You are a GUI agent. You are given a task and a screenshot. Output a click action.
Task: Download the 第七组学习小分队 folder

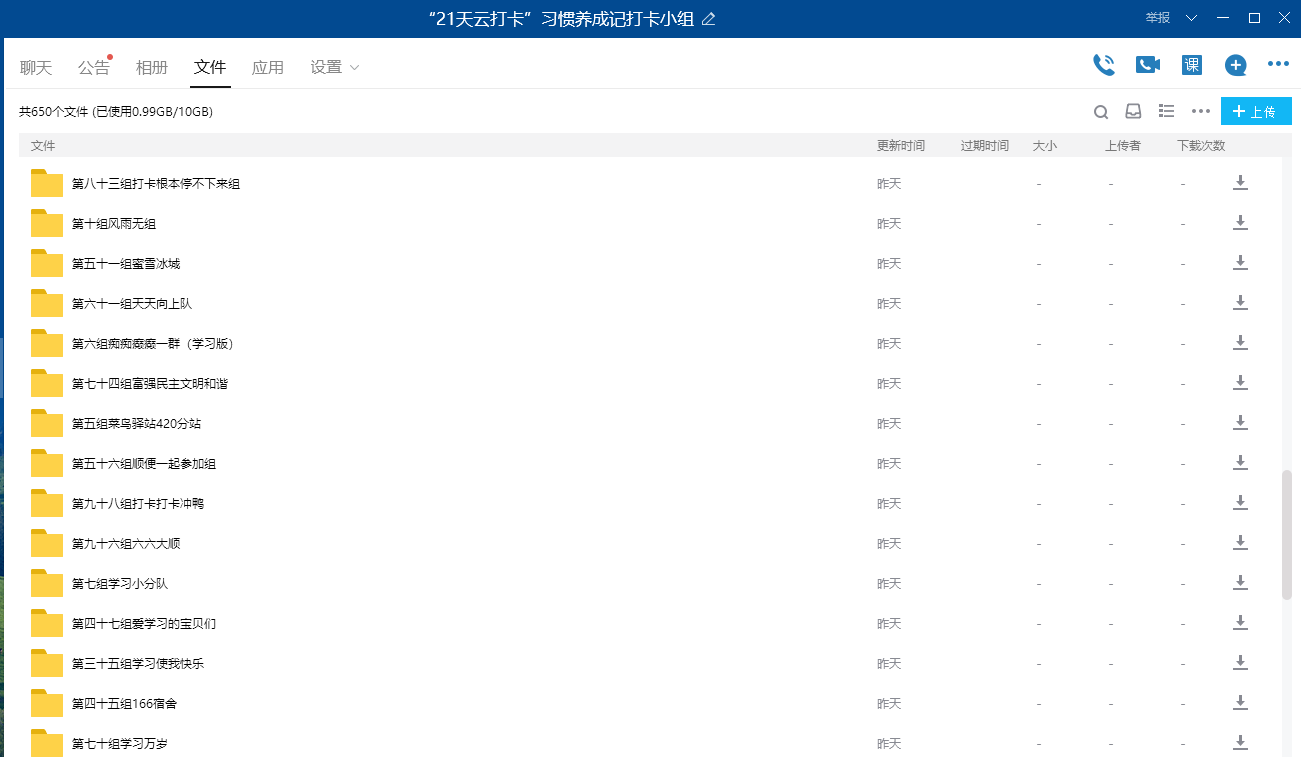coord(1240,583)
